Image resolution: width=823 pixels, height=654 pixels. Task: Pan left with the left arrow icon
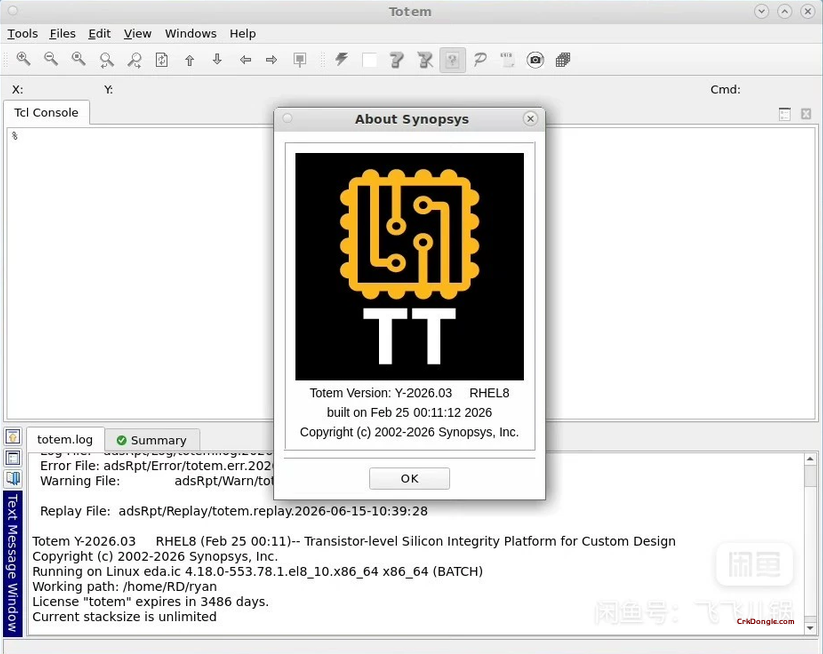(x=245, y=60)
